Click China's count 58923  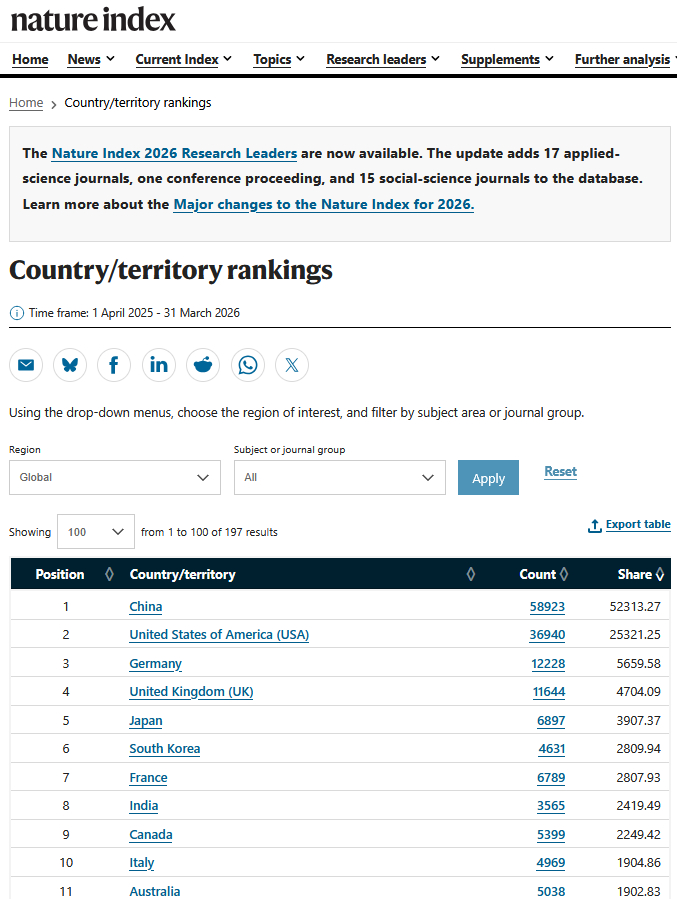(x=547, y=607)
